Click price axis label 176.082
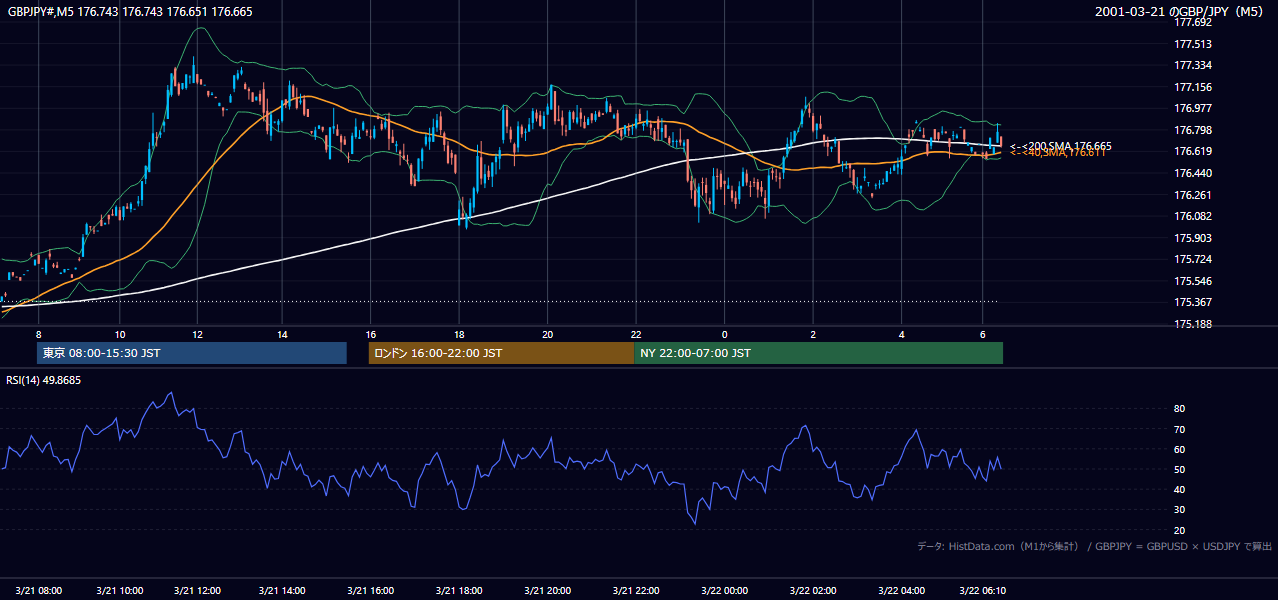The height and width of the screenshot is (600, 1278). coord(1192,216)
